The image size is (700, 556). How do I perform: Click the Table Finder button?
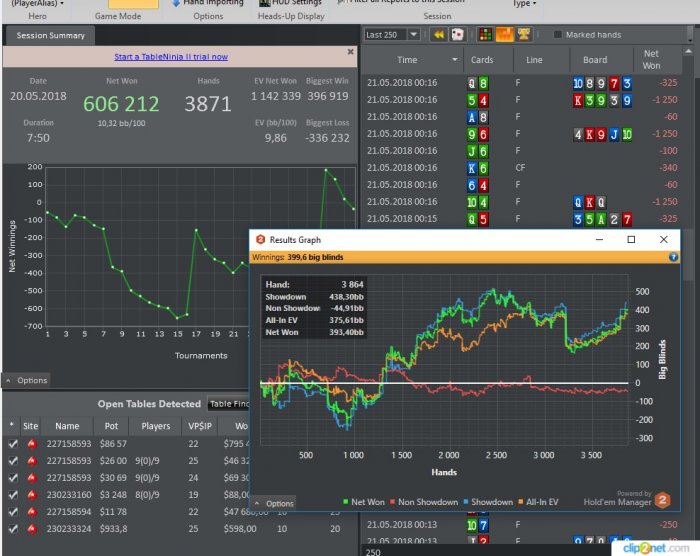coord(229,404)
